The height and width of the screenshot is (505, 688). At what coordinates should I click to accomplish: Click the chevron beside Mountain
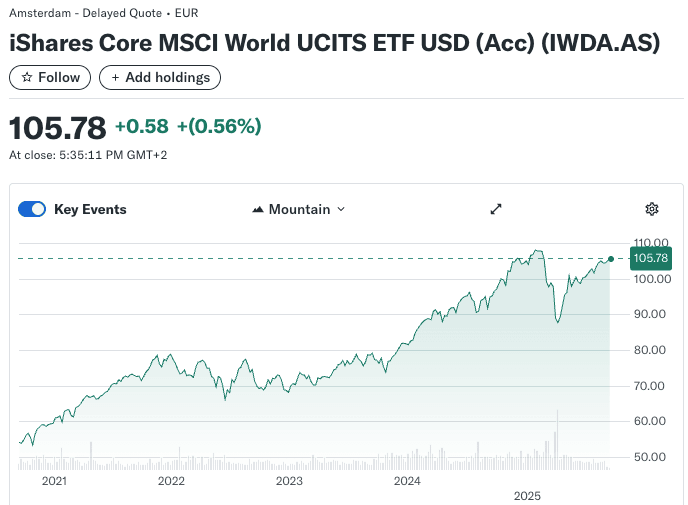coord(341,209)
